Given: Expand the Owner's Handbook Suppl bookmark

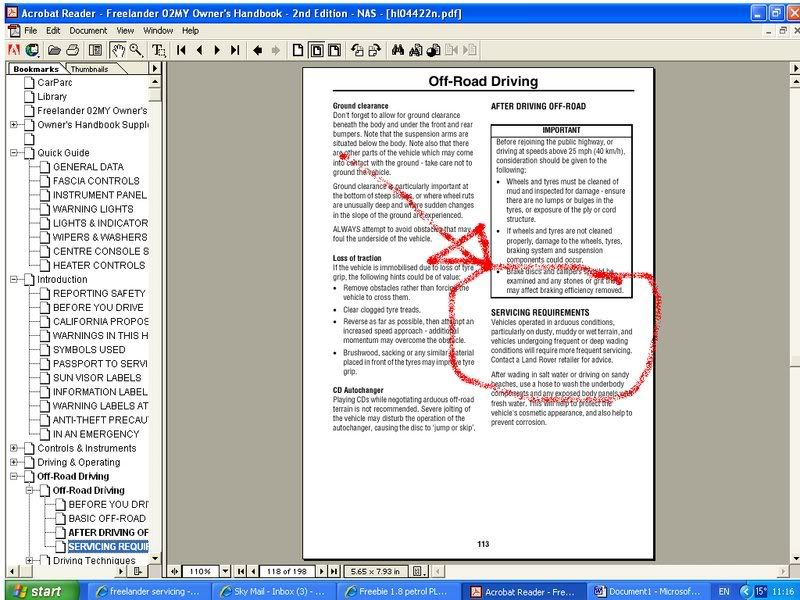Looking at the screenshot, I should click(14, 124).
